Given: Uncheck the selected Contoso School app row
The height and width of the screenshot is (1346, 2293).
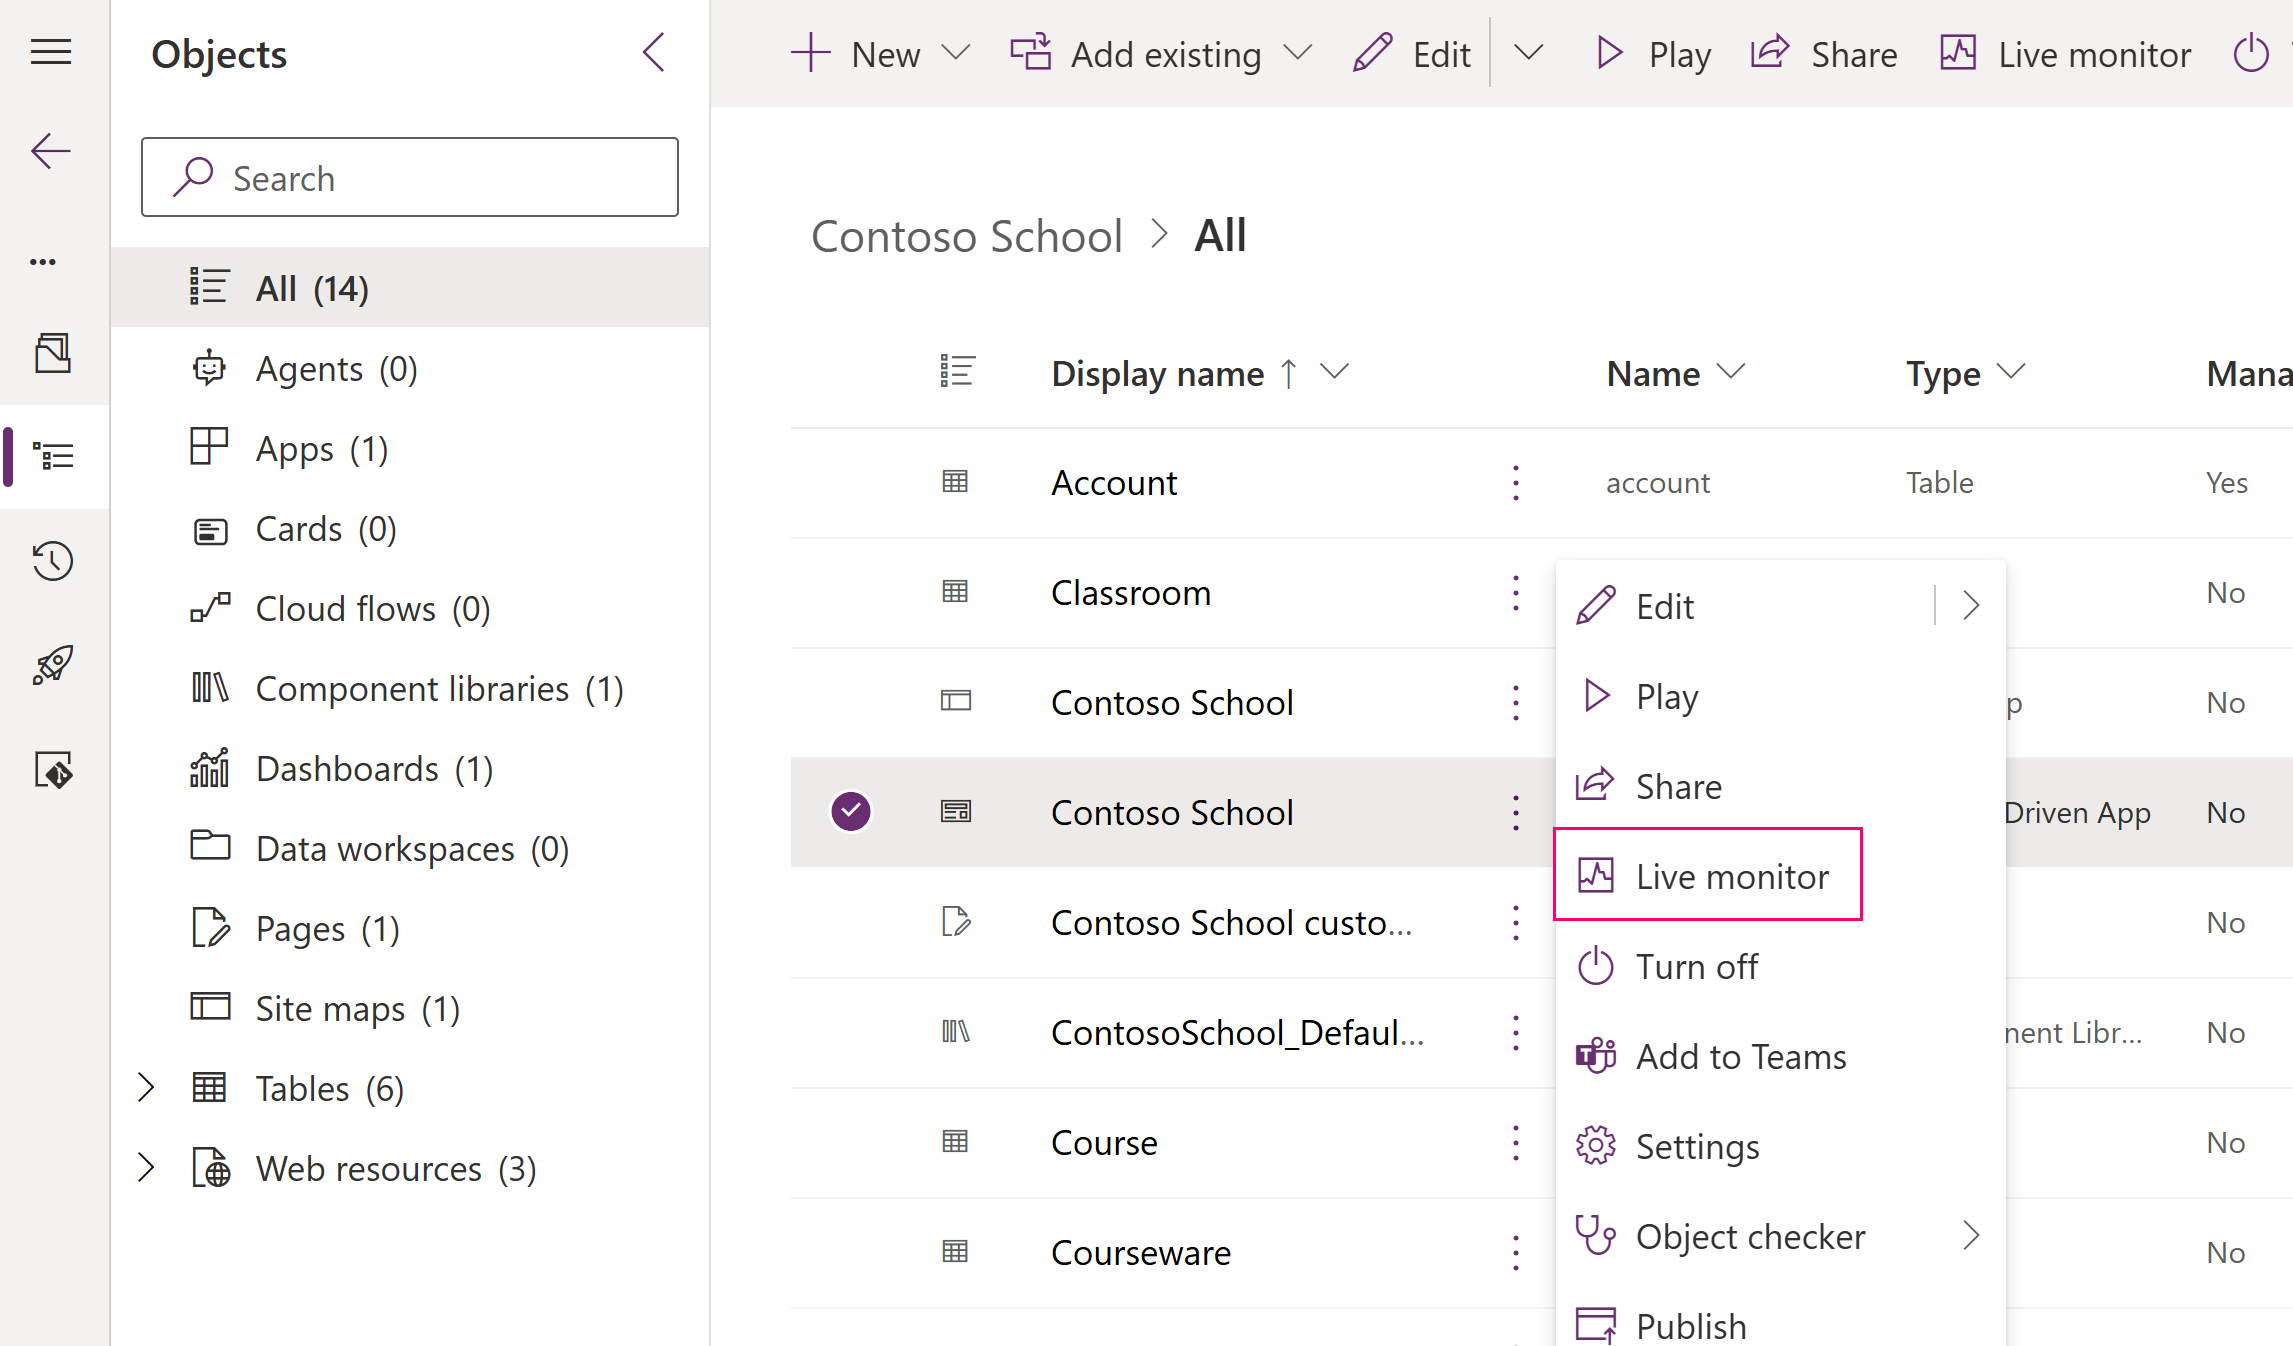Looking at the screenshot, I should tap(851, 811).
